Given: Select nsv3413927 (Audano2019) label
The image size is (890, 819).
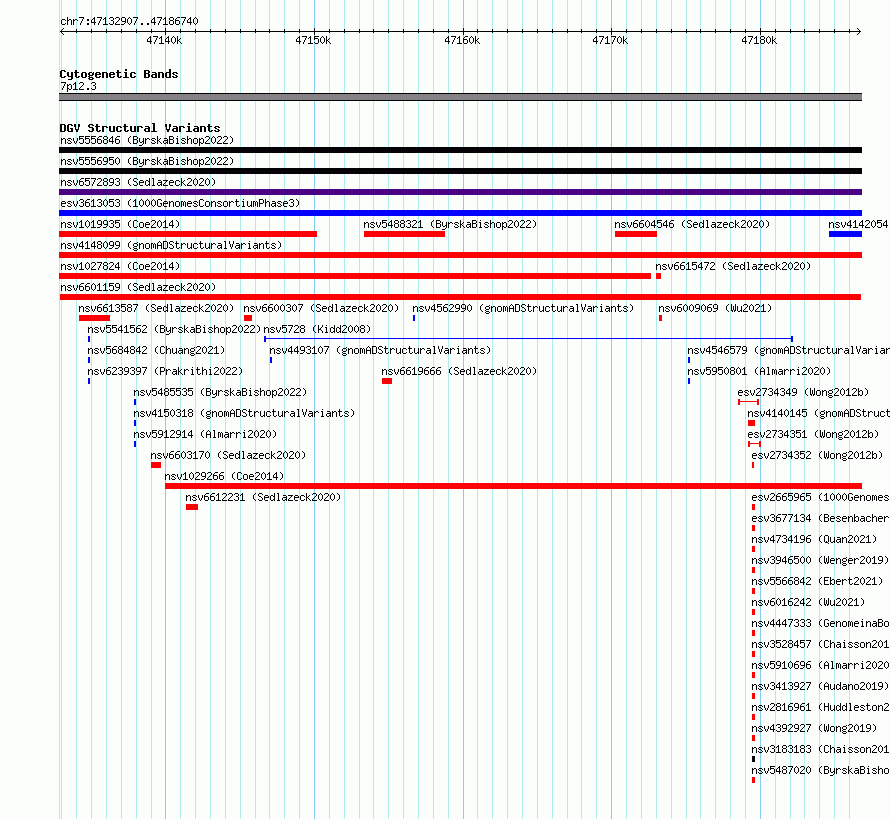Looking at the screenshot, I should (820, 686).
